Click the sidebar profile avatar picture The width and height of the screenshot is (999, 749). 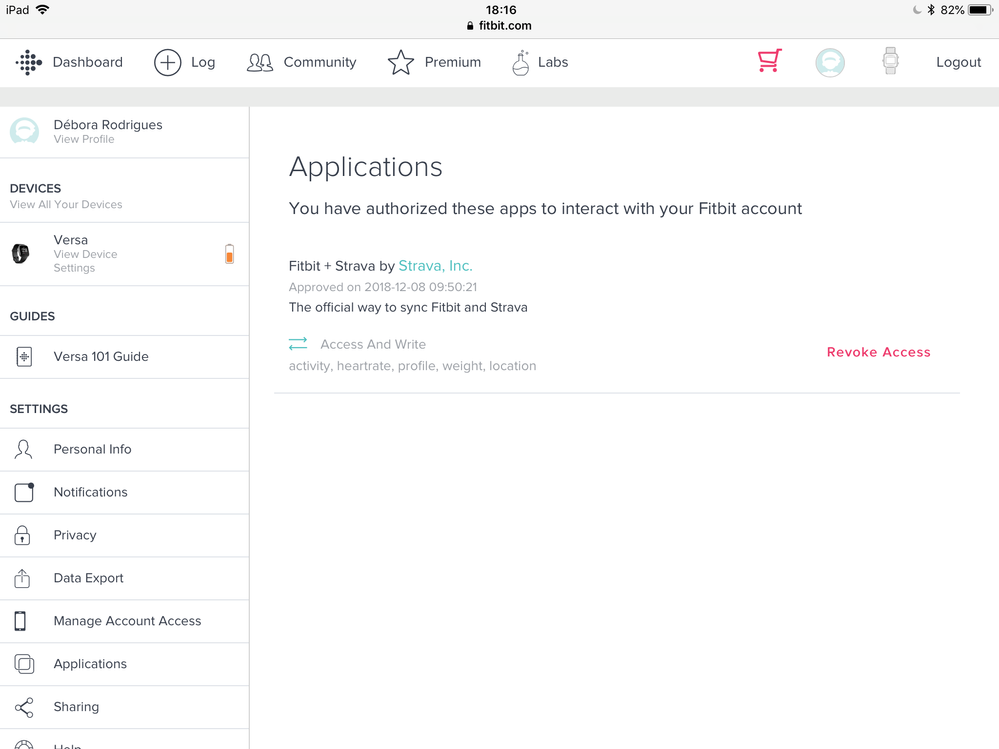click(24, 131)
